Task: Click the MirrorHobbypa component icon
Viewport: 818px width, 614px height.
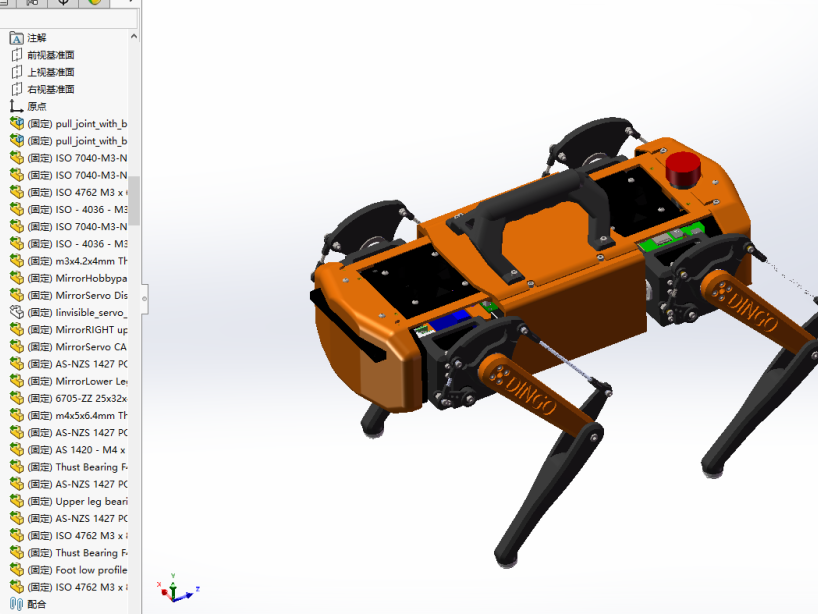Action: tap(16, 278)
